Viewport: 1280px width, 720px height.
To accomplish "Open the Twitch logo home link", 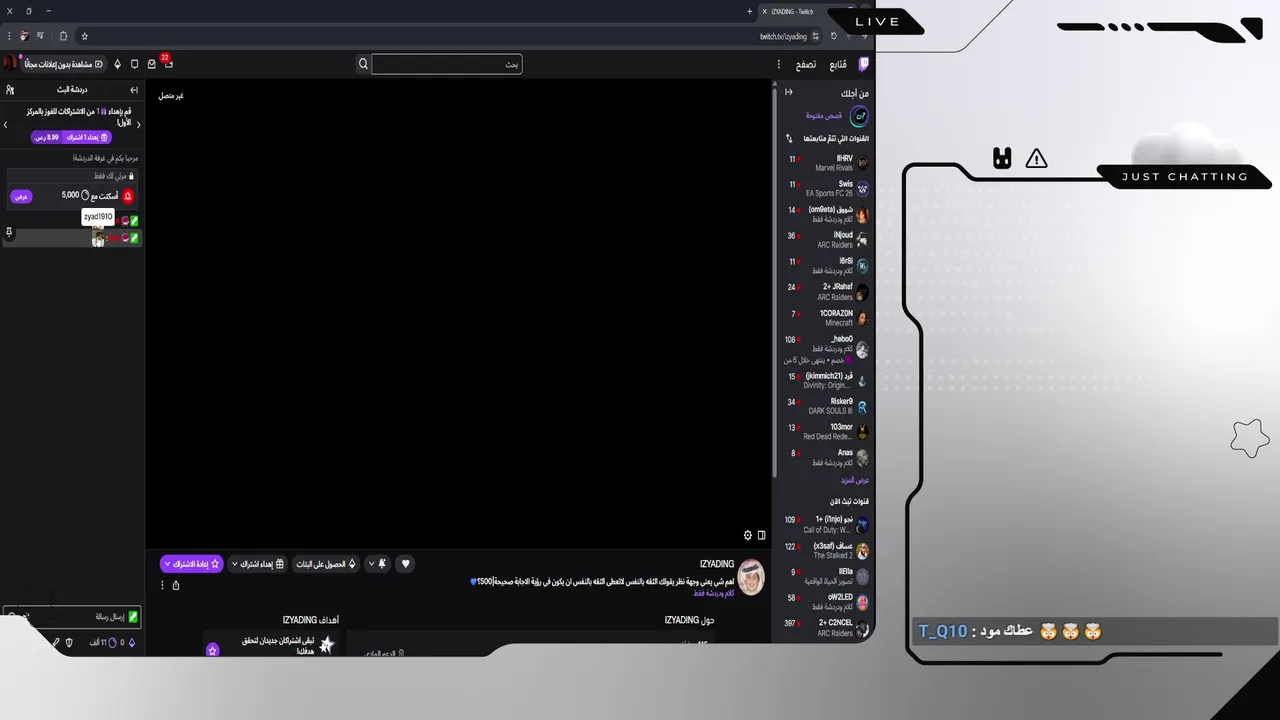I will pyautogui.click(x=863, y=64).
